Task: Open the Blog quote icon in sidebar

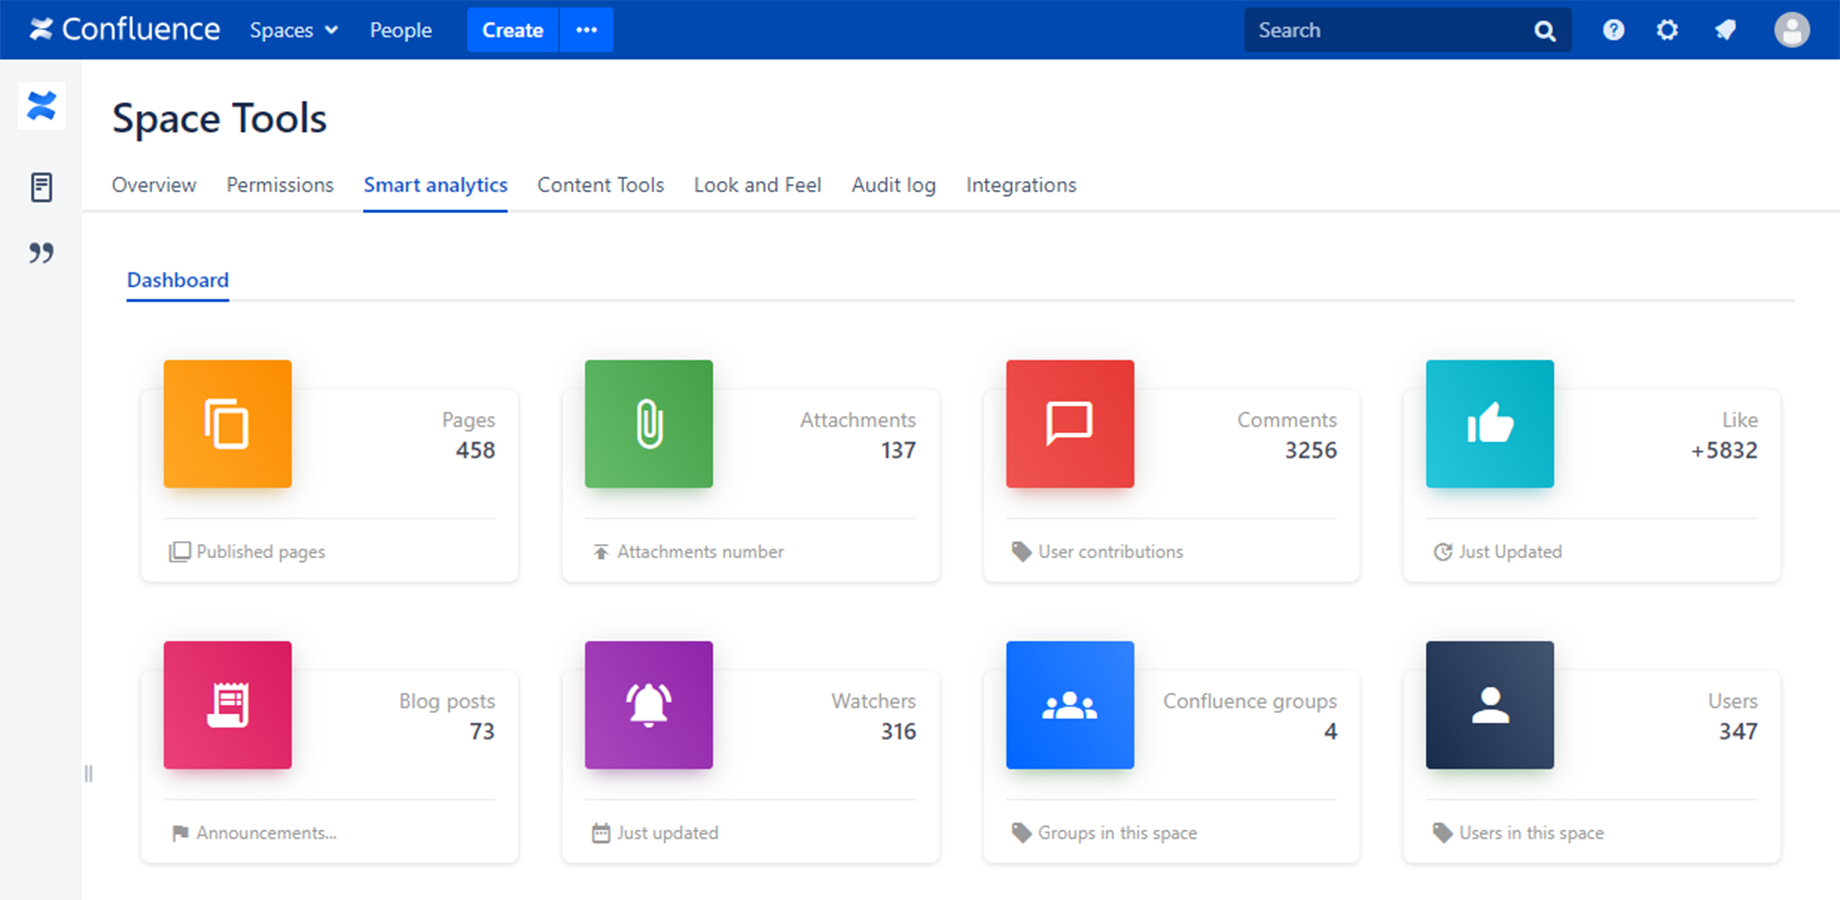Action: (41, 253)
